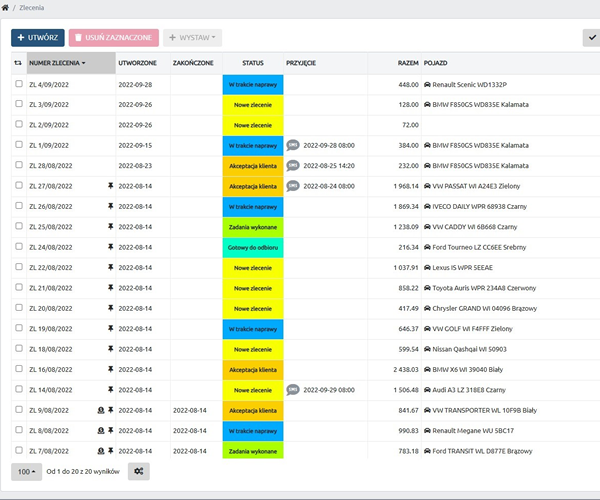The height and width of the screenshot is (500, 600).
Task: Click pin icon on ZL 26/08/2022 row
Action: [111, 206]
